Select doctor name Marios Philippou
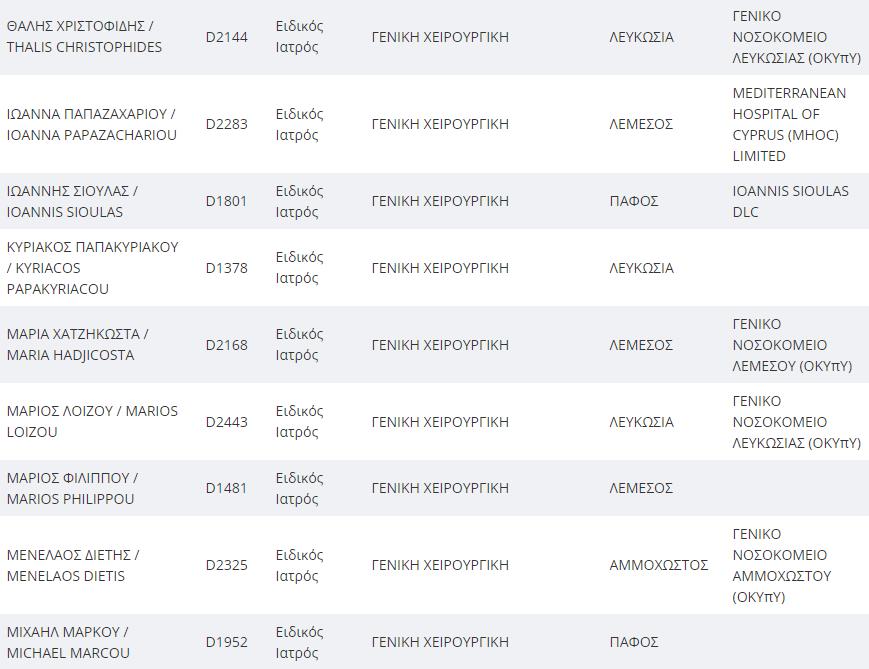The image size is (869, 669). point(73,488)
